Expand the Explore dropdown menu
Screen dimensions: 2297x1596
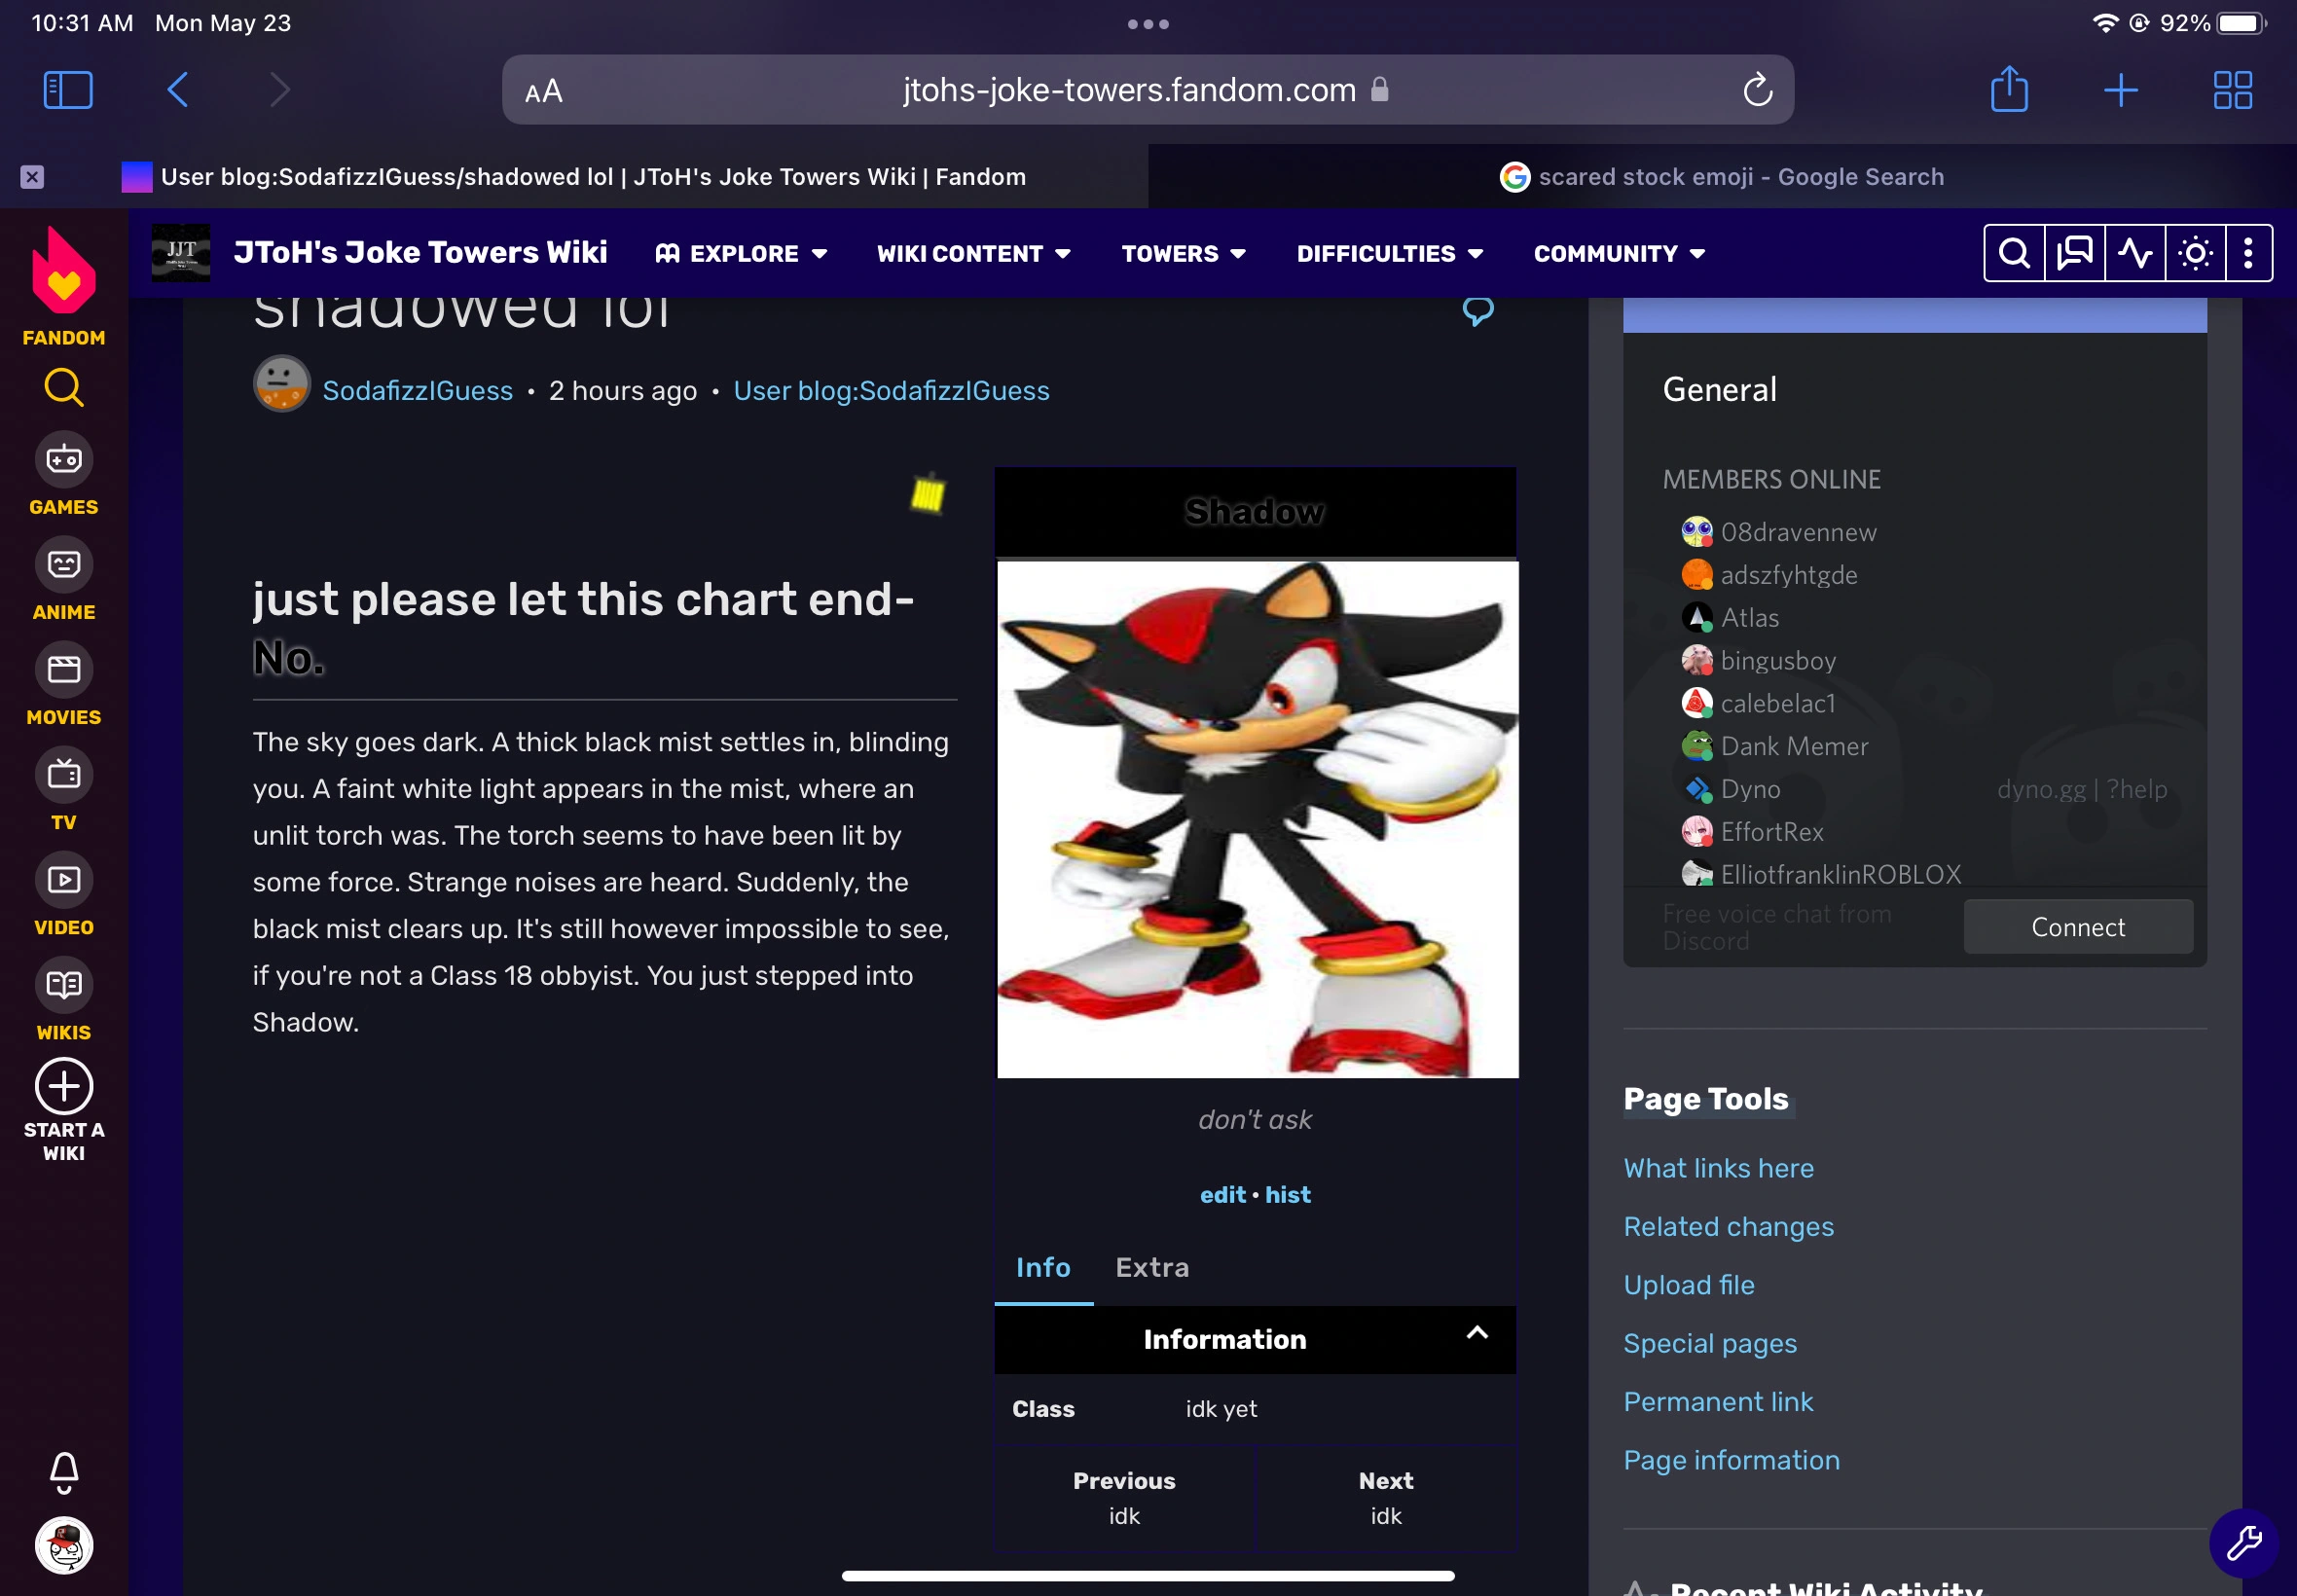coord(742,254)
